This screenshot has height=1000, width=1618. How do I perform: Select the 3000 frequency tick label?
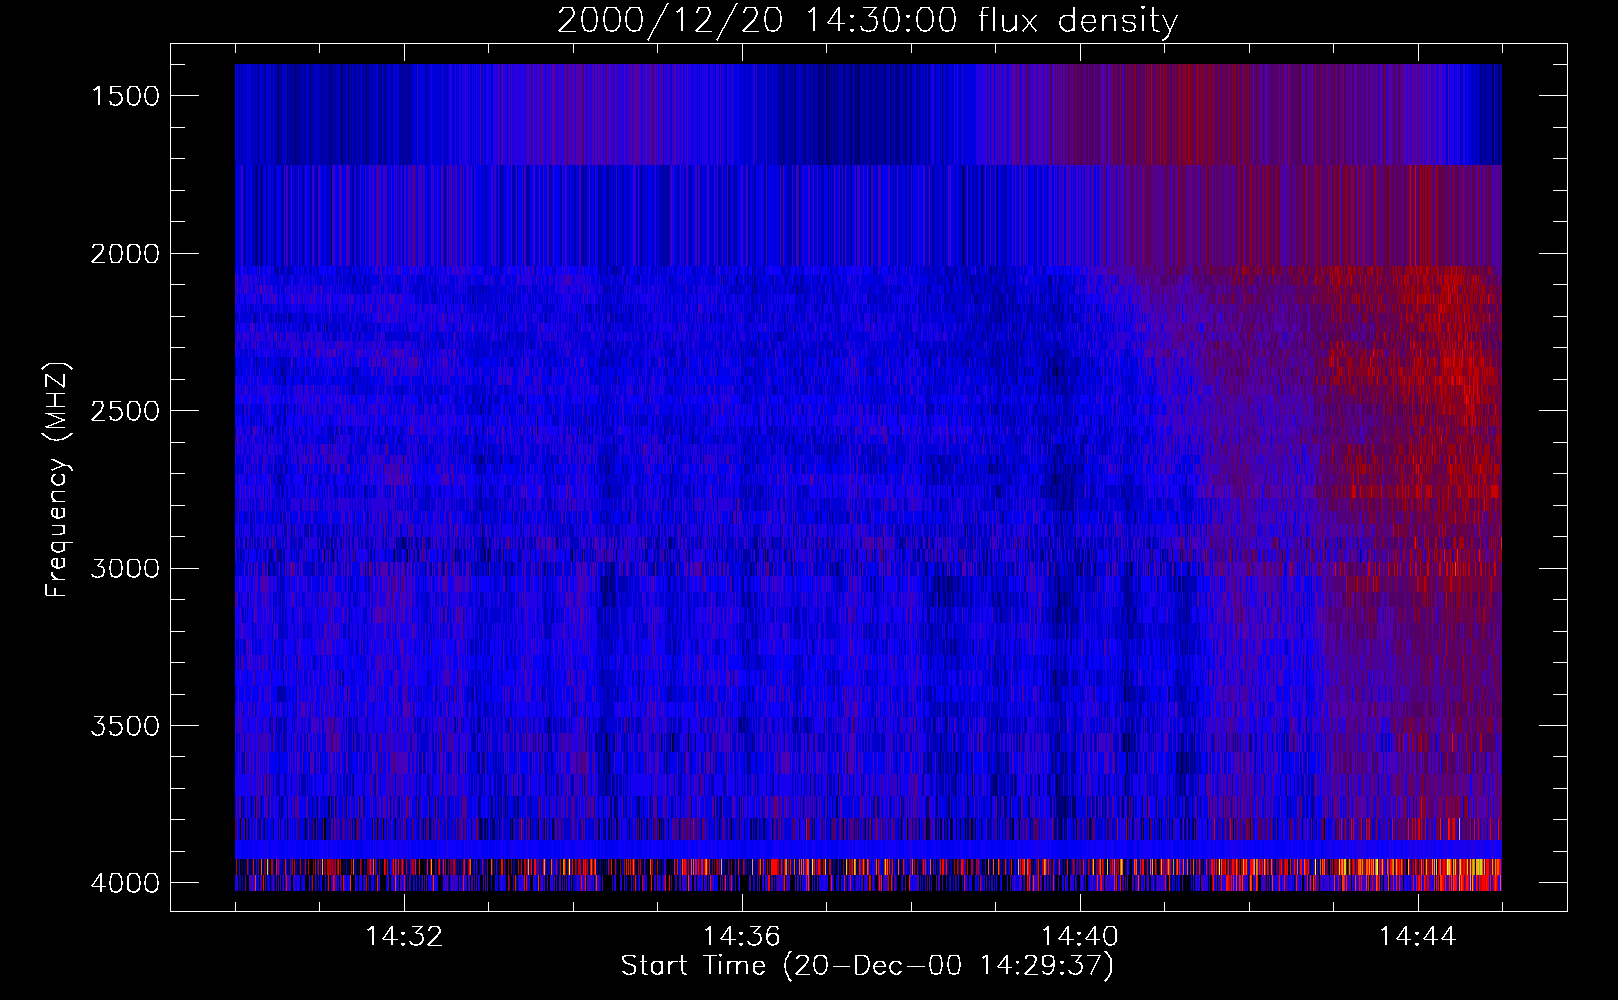[125, 569]
